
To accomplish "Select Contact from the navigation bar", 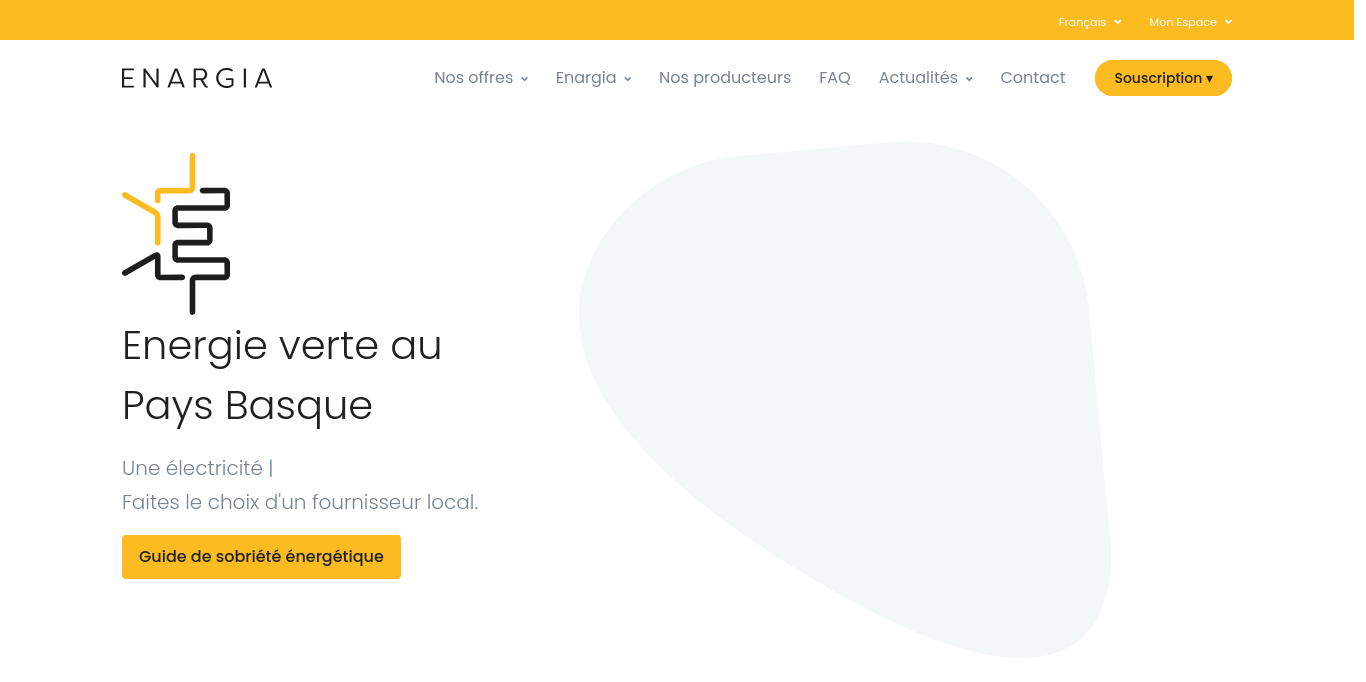I will (x=1032, y=77).
